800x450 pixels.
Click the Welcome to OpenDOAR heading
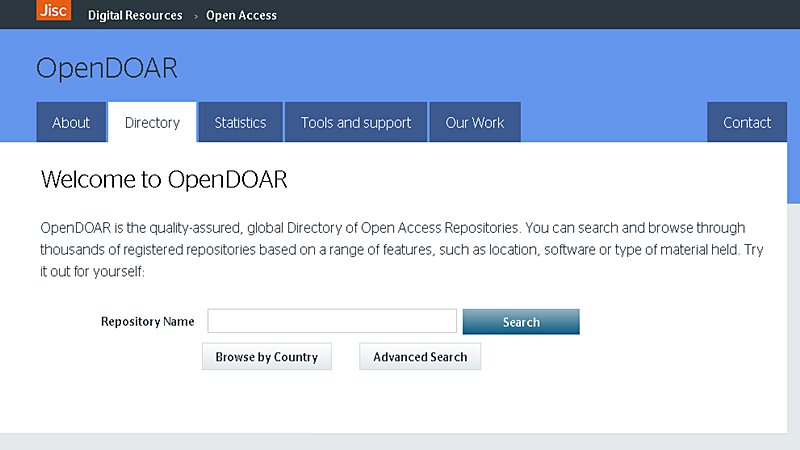coord(164,180)
